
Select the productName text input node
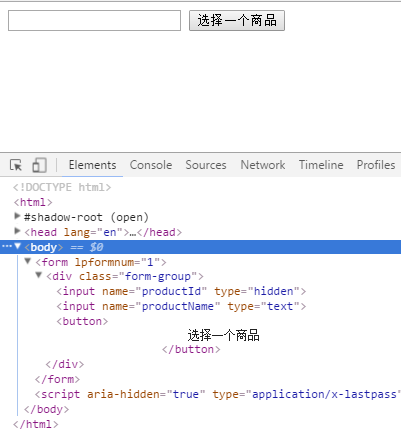pos(181,306)
